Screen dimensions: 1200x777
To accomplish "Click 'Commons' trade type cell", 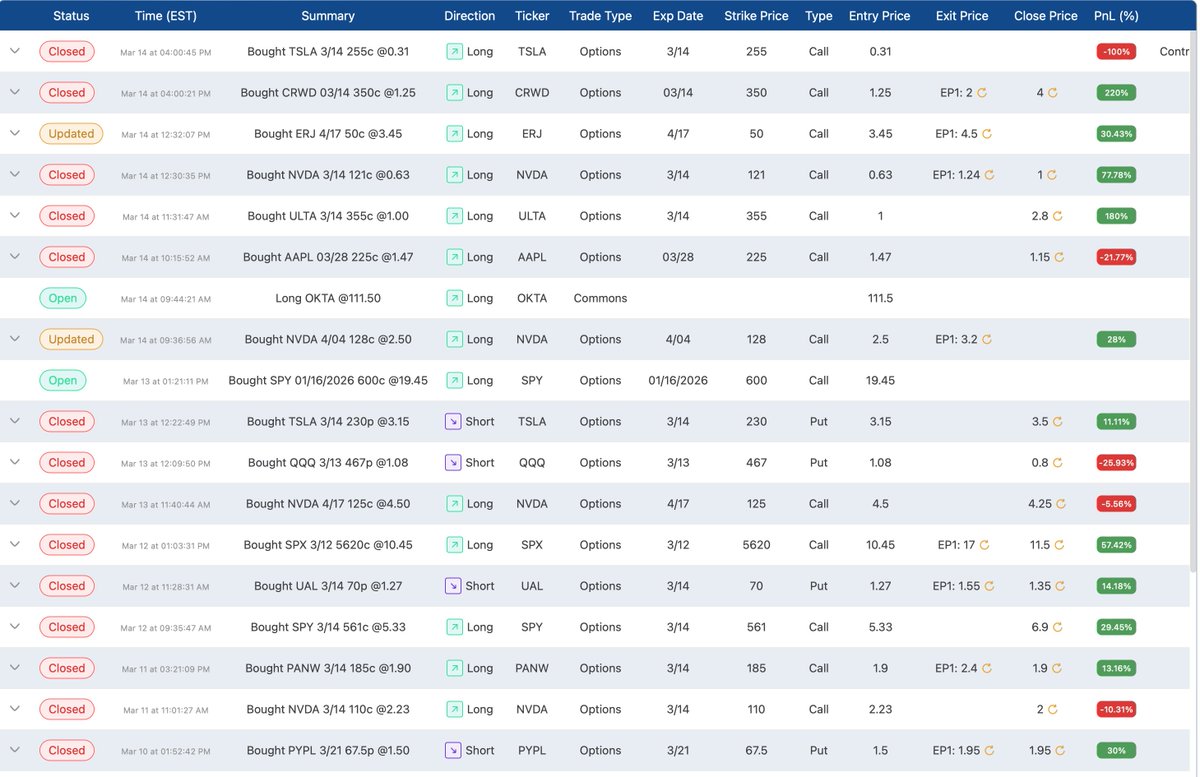I will (600, 298).
